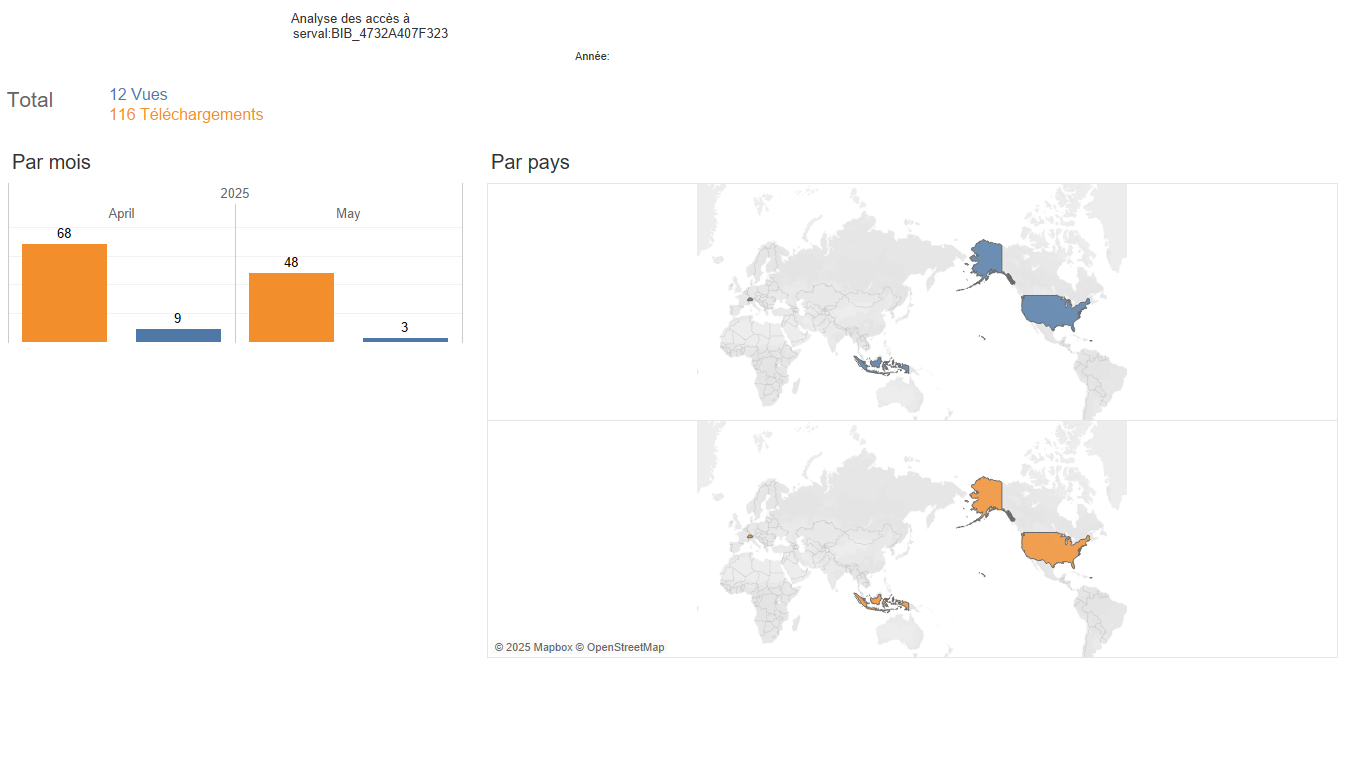
Task: Select orange Alaska on lower map
Action: pyautogui.click(x=987, y=495)
